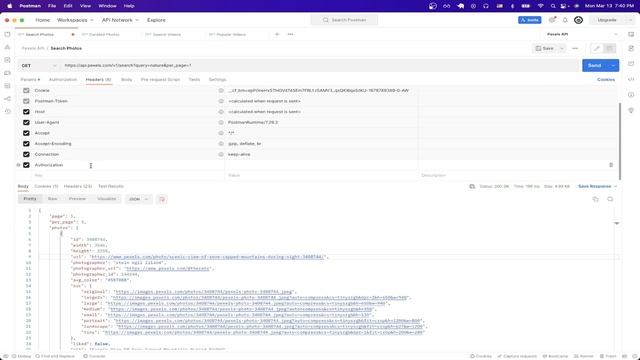This screenshot has height=360, width=640.
Task: Uncheck the User-Agent header checkbox
Action: coord(26,122)
